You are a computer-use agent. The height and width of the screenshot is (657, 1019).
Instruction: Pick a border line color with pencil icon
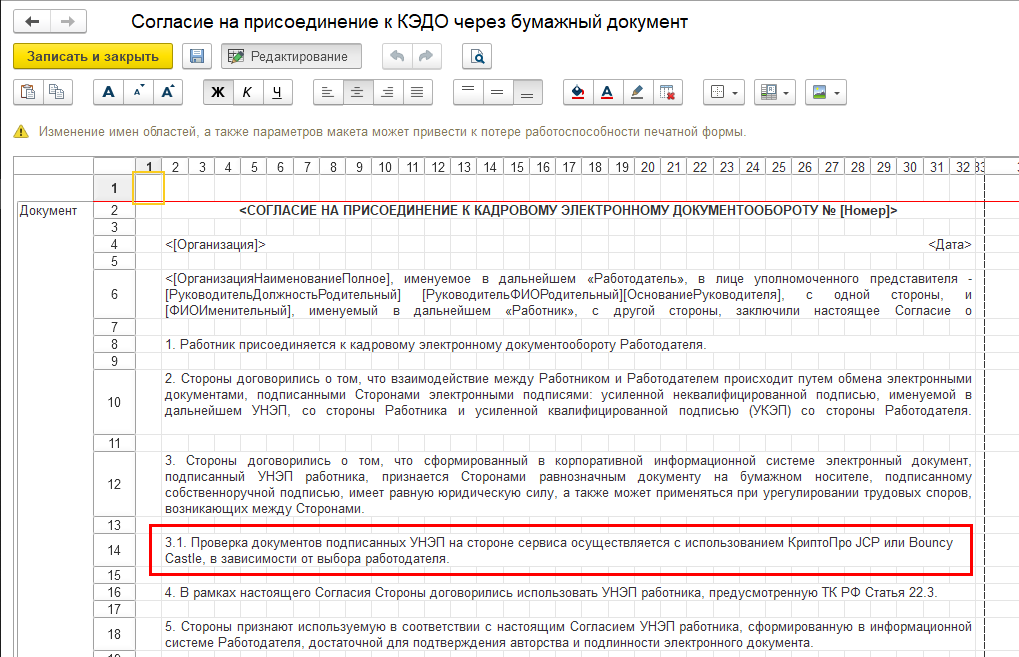point(637,92)
